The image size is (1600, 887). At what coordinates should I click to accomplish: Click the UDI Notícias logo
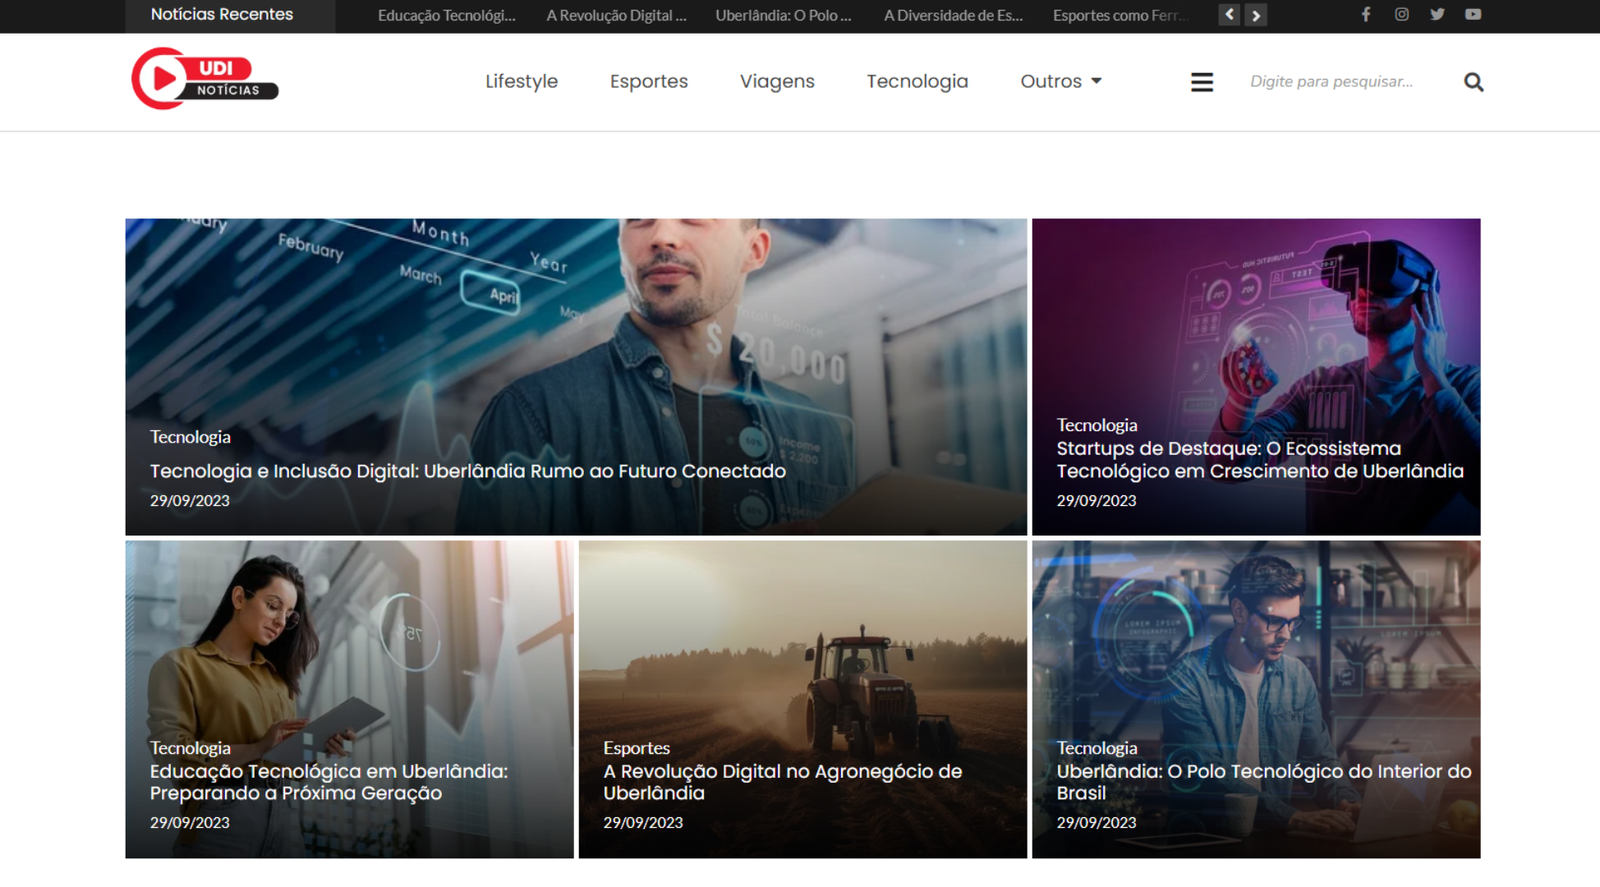click(205, 79)
